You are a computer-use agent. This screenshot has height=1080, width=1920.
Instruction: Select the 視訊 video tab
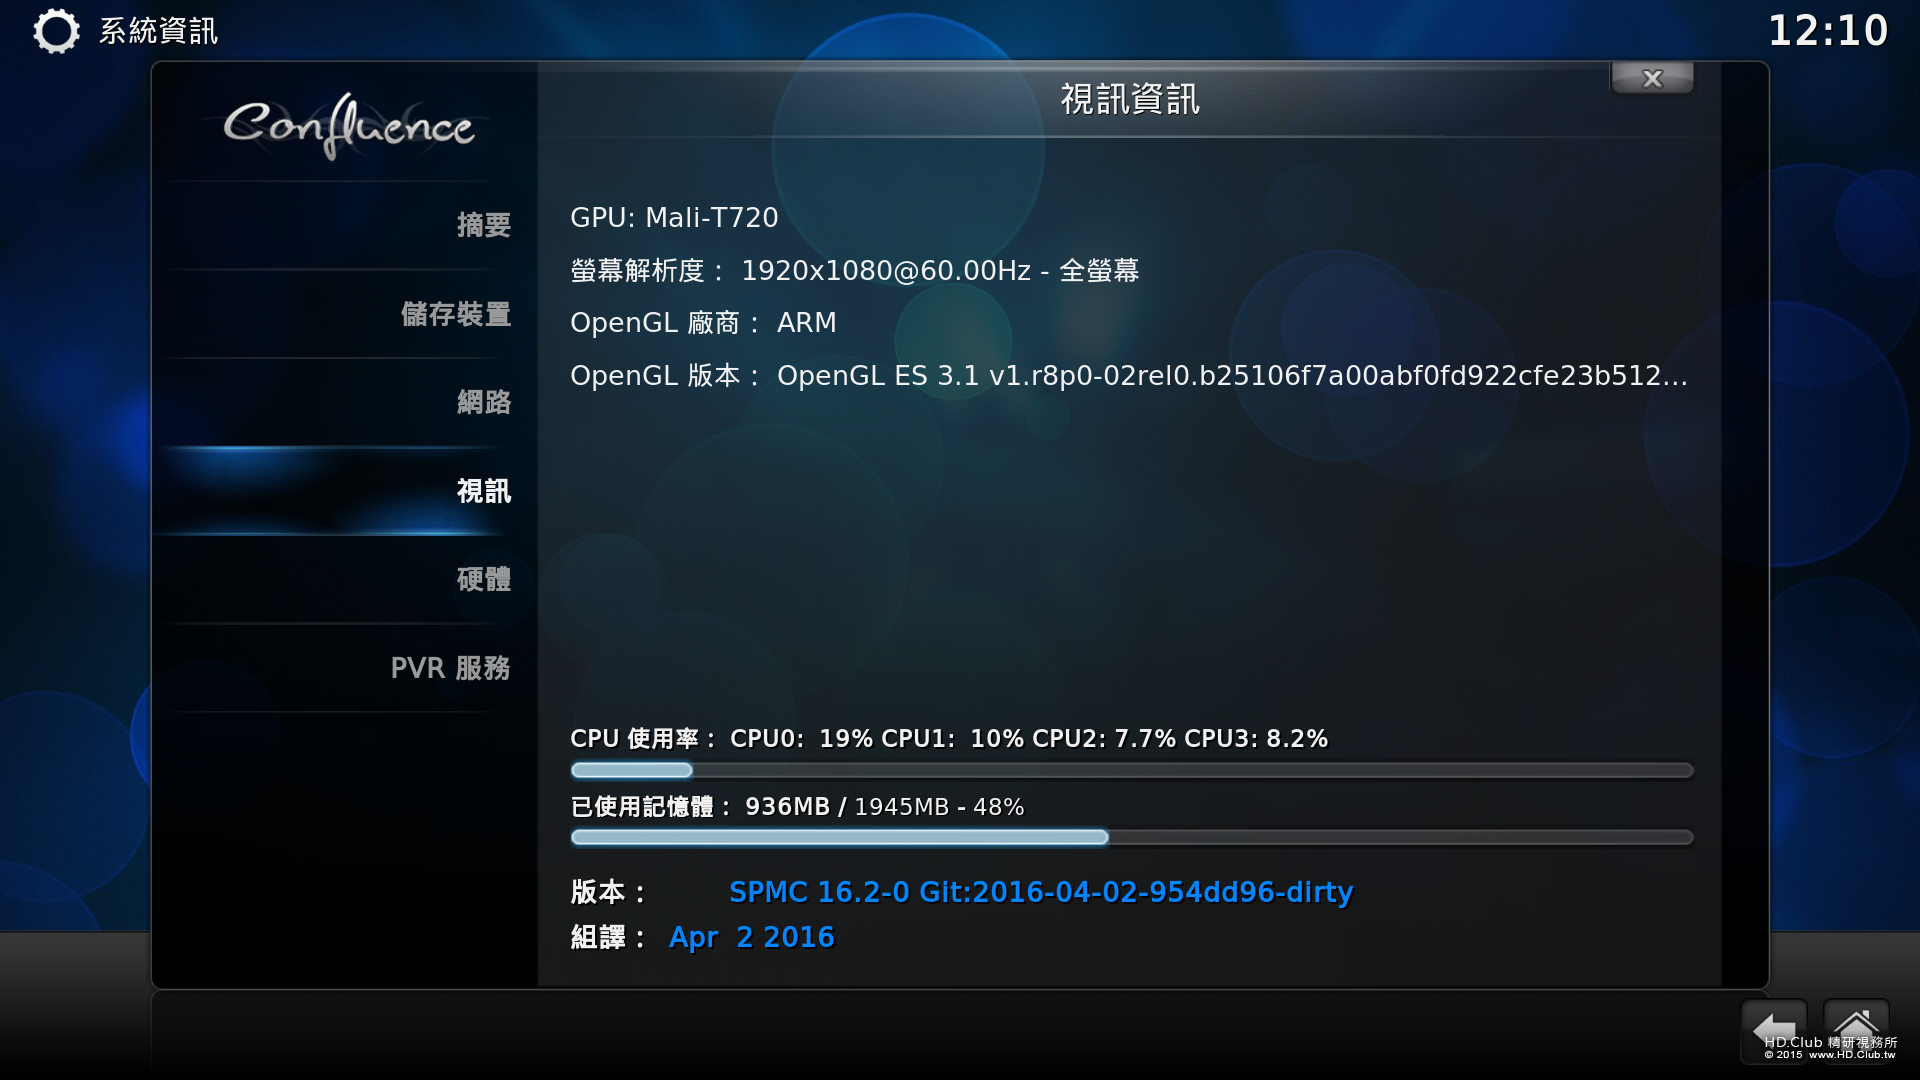(483, 491)
